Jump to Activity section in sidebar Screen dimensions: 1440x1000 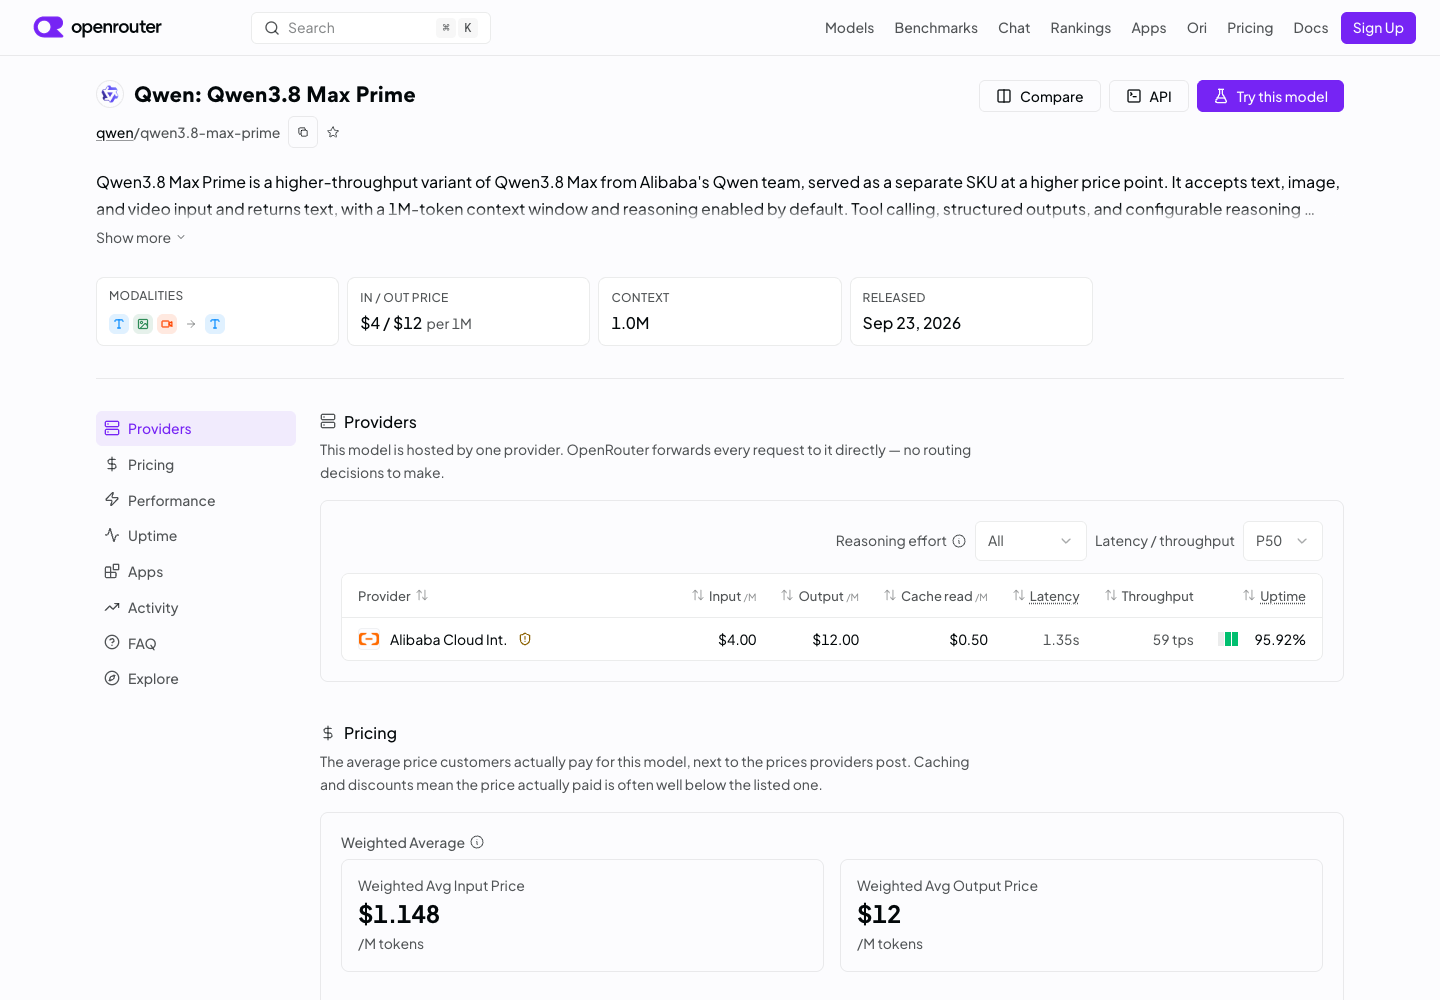(x=196, y=608)
